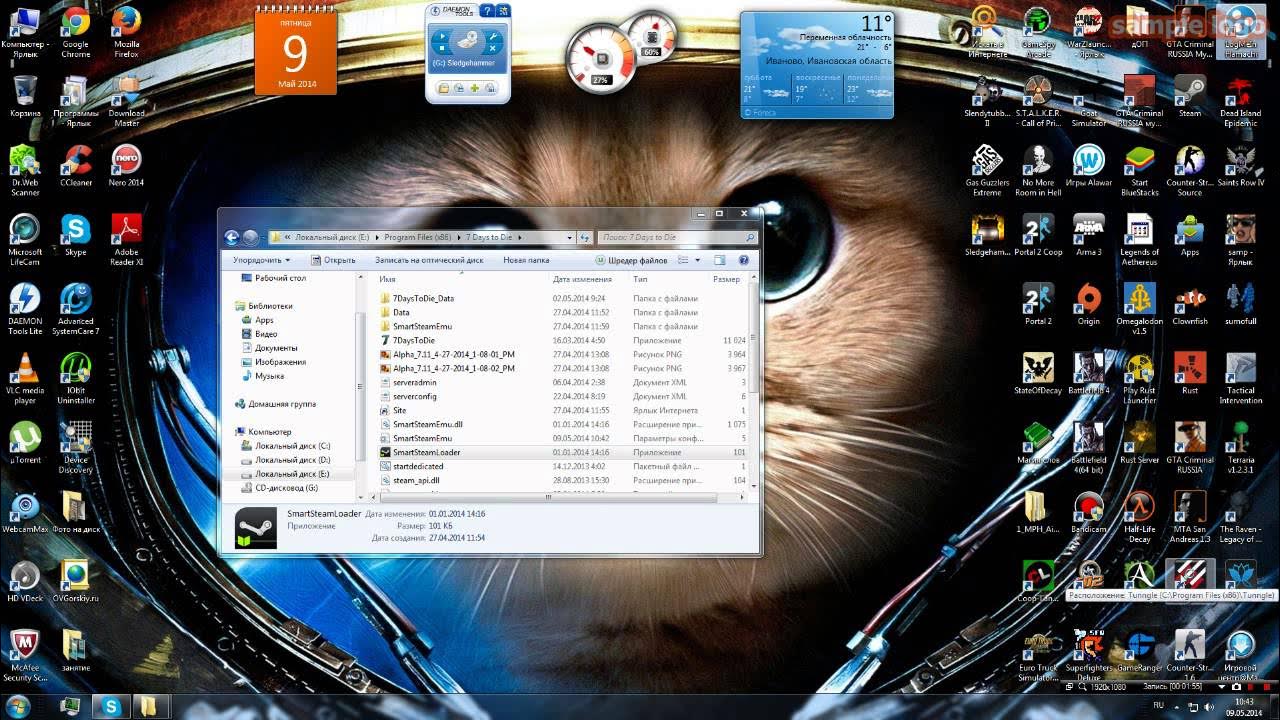This screenshot has width=1280, height=720.
Task: Select the CCleaner desktop icon
Action: [x=75, y=166]
